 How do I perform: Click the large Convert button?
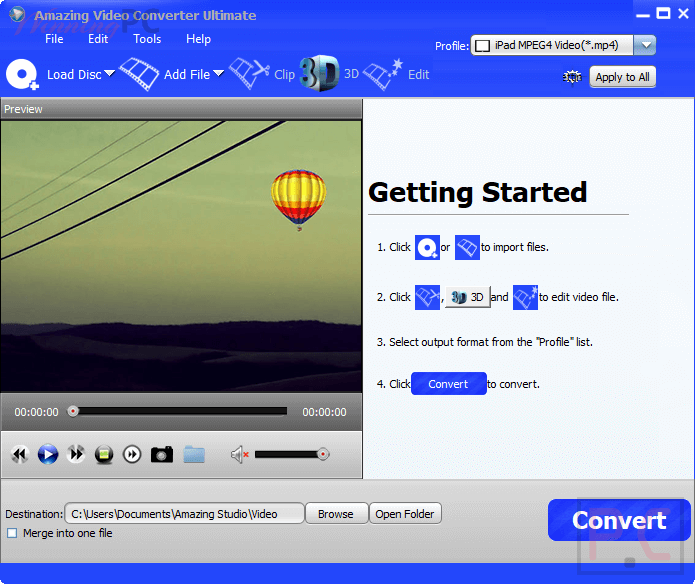point(619,520)
